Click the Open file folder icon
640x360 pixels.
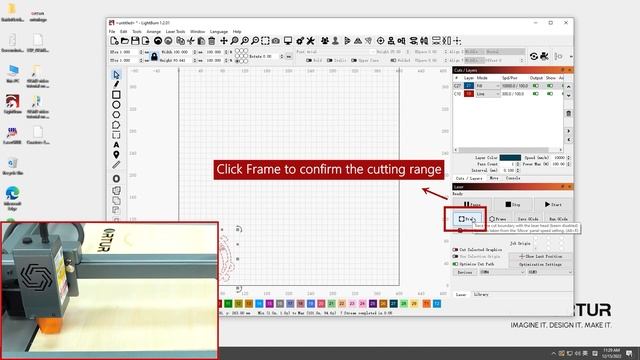tap(125, 41)
